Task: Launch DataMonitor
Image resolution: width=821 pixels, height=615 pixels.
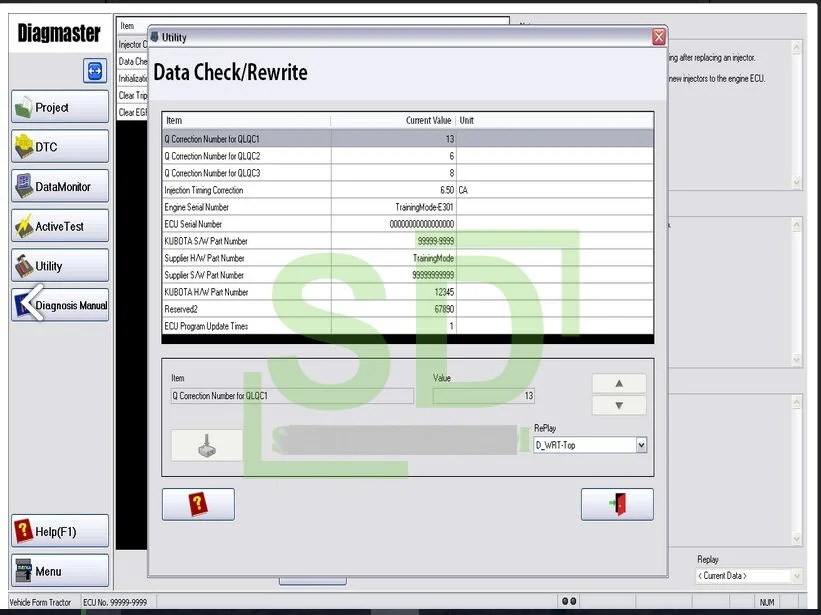Action: [x=59, y=186]
